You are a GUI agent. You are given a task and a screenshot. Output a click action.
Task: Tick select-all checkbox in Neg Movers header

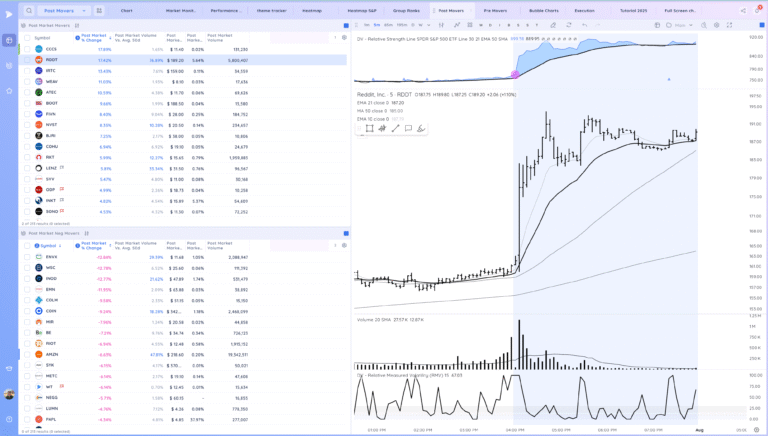point(27,245)
